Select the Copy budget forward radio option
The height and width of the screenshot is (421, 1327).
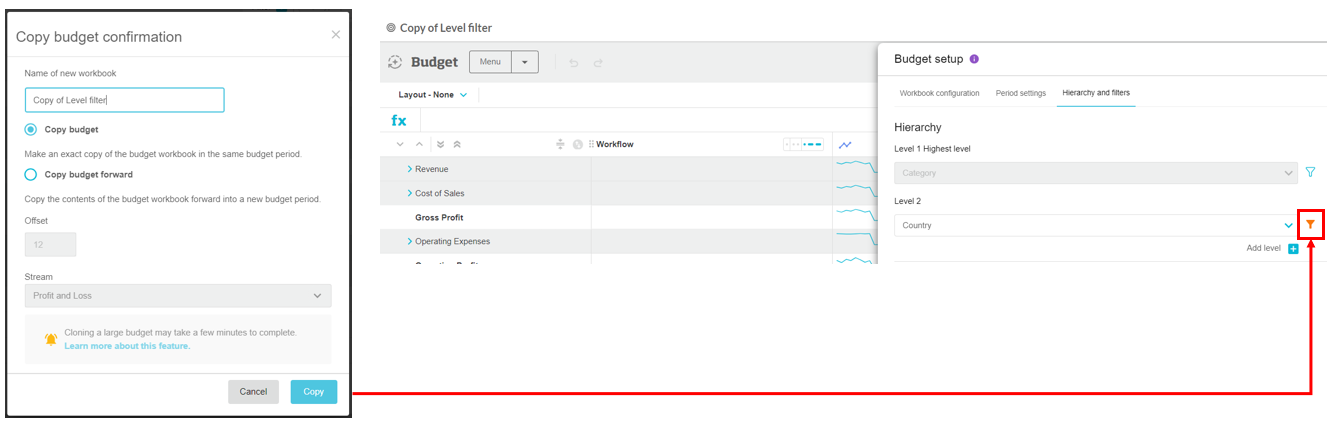(x=31, y=174)
